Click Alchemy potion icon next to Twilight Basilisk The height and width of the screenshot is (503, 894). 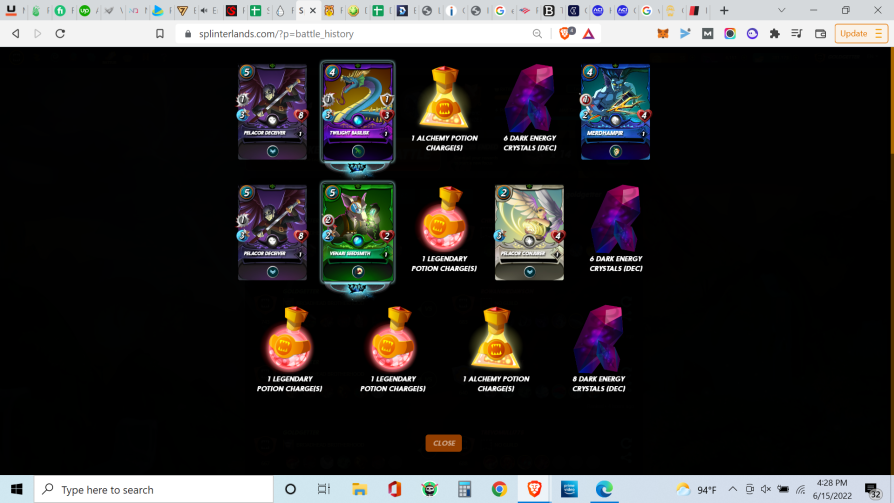[x=444, y=98]
